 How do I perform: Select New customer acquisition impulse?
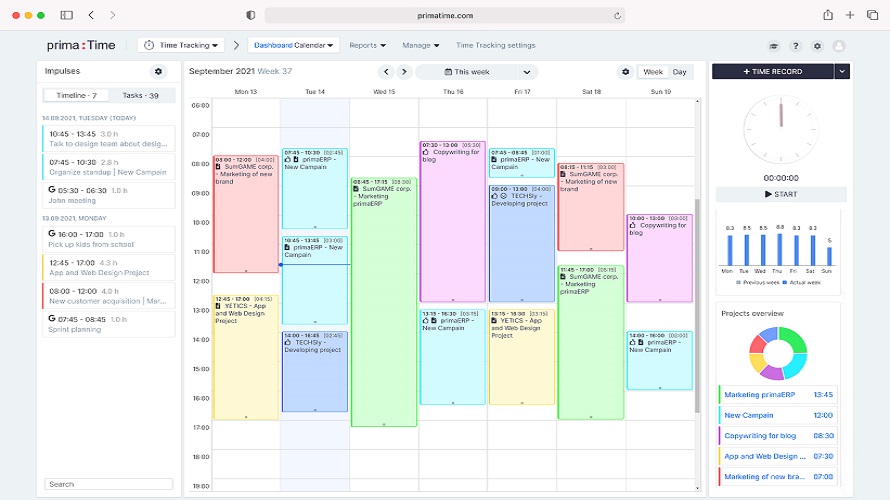(x=108, y=296)
